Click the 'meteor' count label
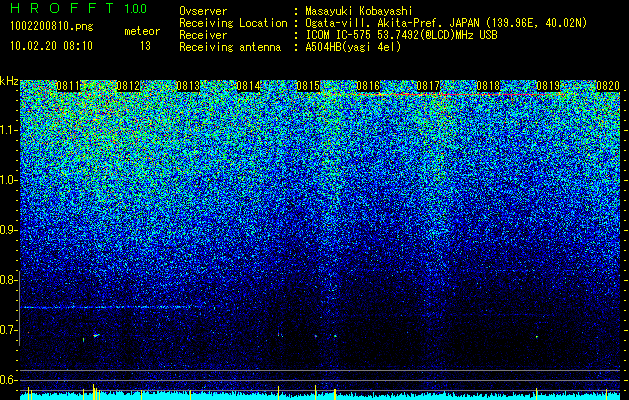The width and height of the screenshot is (629, 400). [142, 31]
